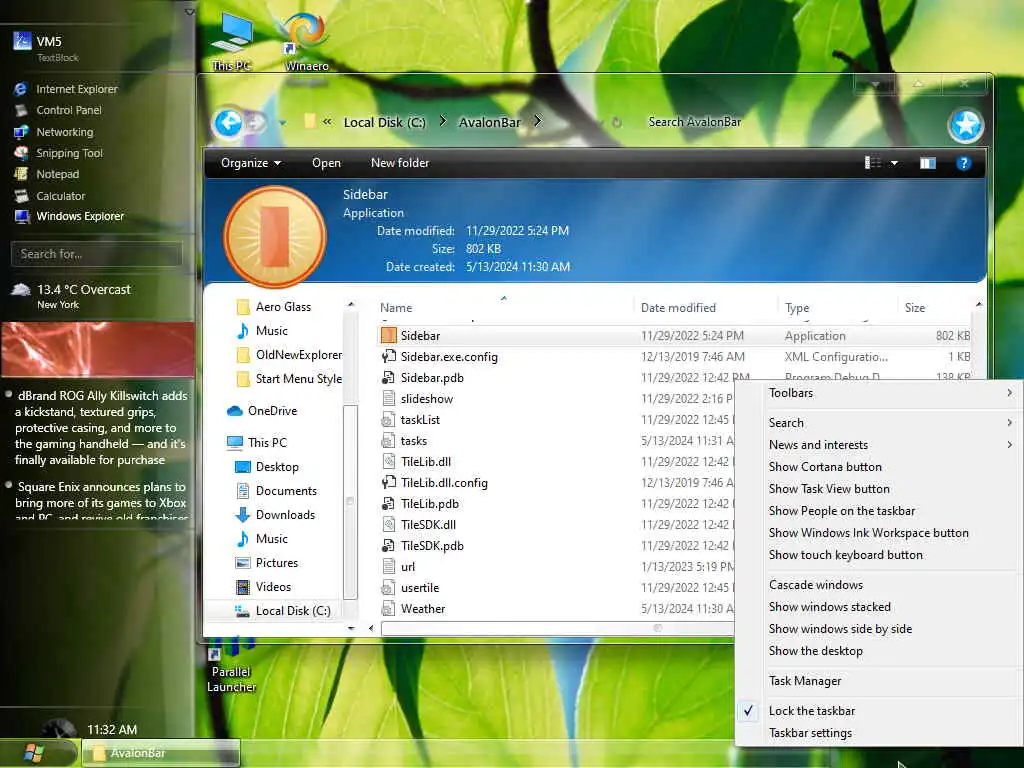Click horizontal scrollbar in file list
This screenshot has width=1024, height=768.
point(557,628)
